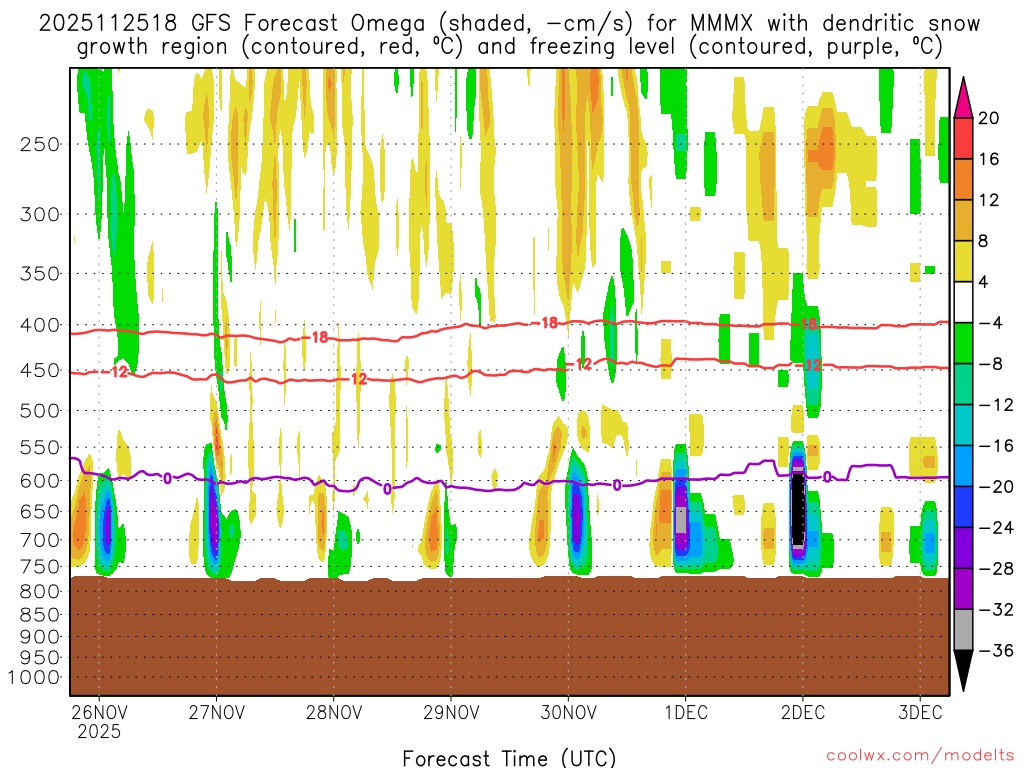
Task: Click the 1000 pressure level label
Action: (x=34, y=677)
